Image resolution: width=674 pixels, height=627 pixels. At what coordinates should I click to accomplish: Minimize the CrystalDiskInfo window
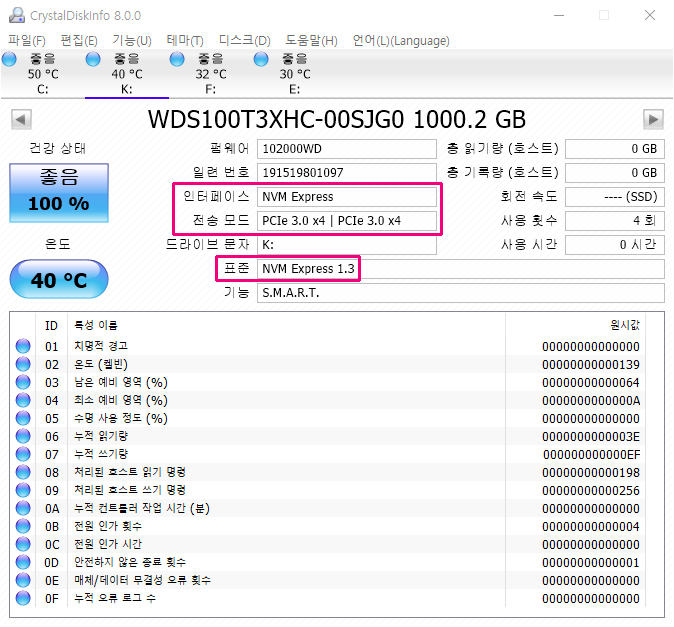pyautogui.click(x=559, y=15)
